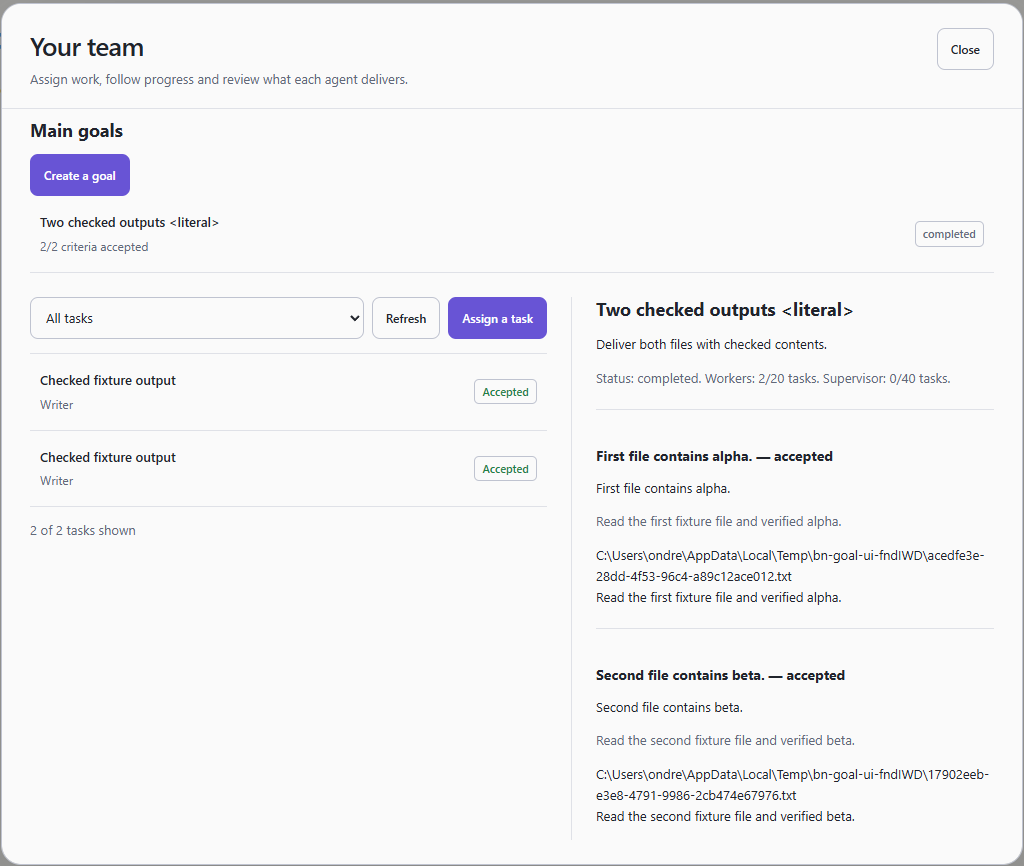The height and width of the screenshot is (866, 1024).
Task: Click the Main goals heading
Action: tap(76, 131)
